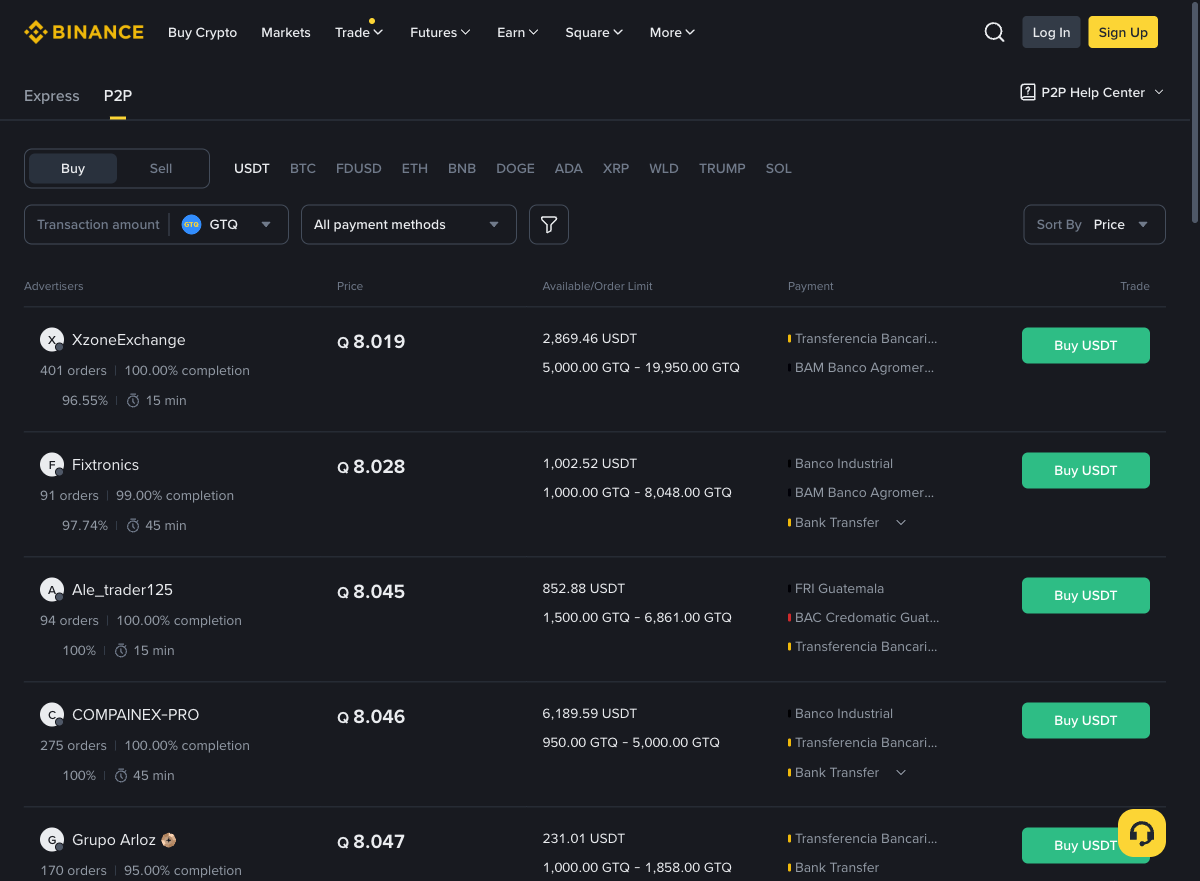
Task: Expand Fixtronics' payment methods chevron
Action: (901, 523)
